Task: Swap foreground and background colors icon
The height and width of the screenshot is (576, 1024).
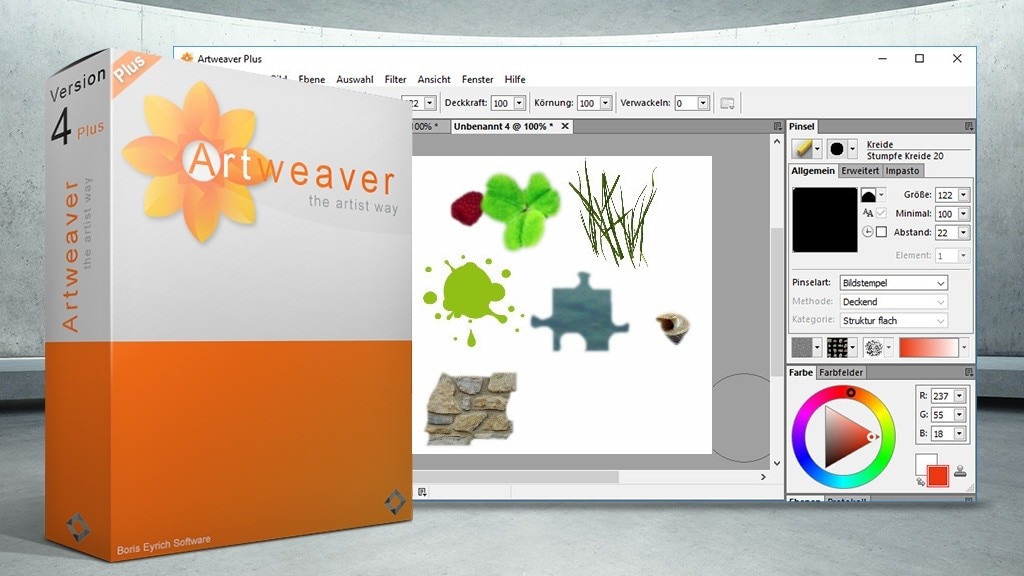Action: click(x=920, y=482)
